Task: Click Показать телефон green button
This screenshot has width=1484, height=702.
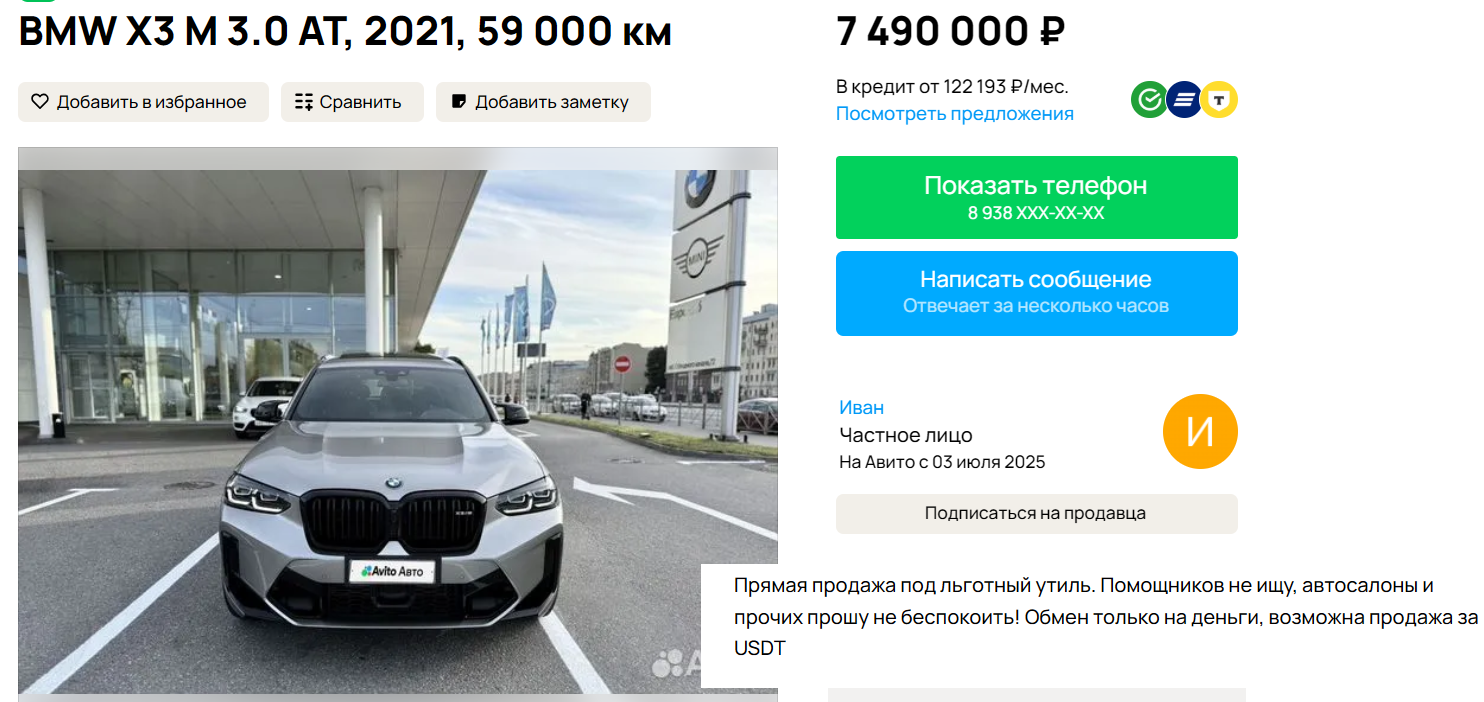Action: tap(1037, 197)
